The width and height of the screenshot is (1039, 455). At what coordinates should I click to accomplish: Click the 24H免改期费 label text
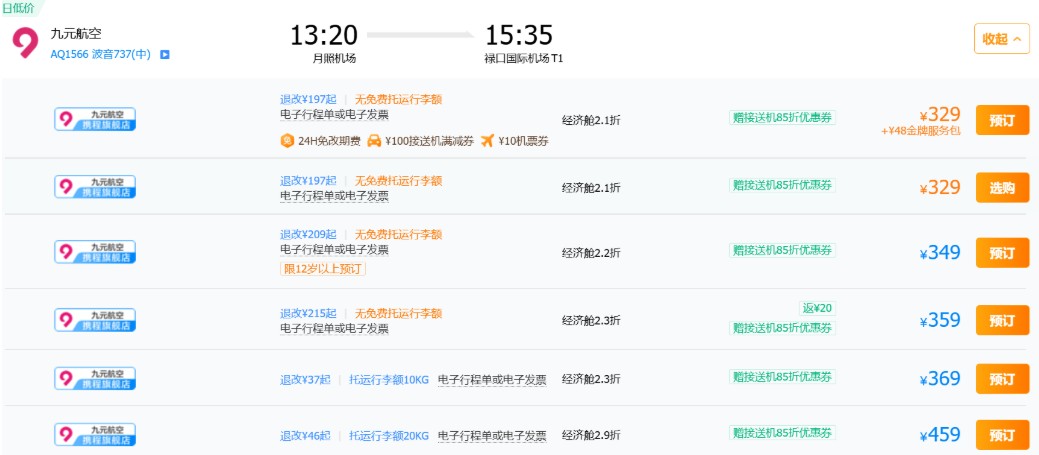(x=329, y=141)
